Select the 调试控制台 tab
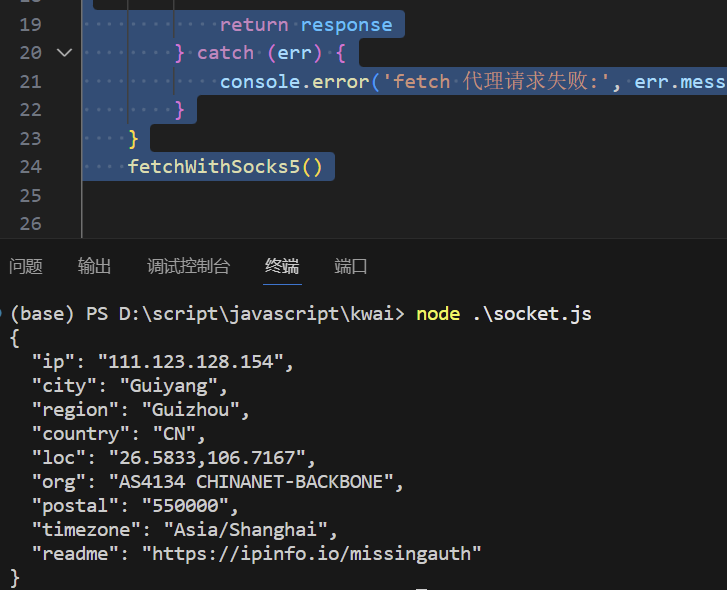Image resolution: width=727 pixels, height=590 pixels. pos(188,266)
